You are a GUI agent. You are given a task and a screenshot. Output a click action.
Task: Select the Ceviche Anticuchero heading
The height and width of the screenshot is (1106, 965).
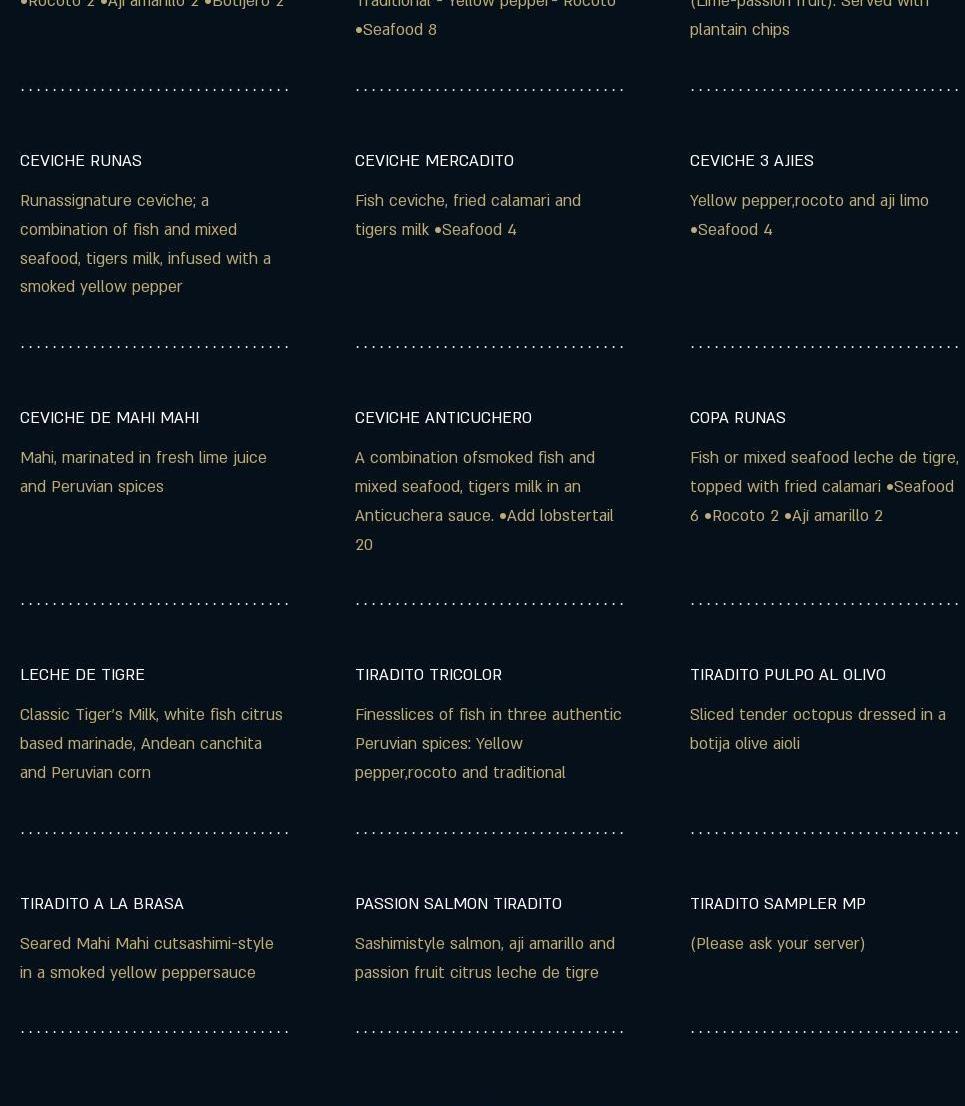coord(443,417)
